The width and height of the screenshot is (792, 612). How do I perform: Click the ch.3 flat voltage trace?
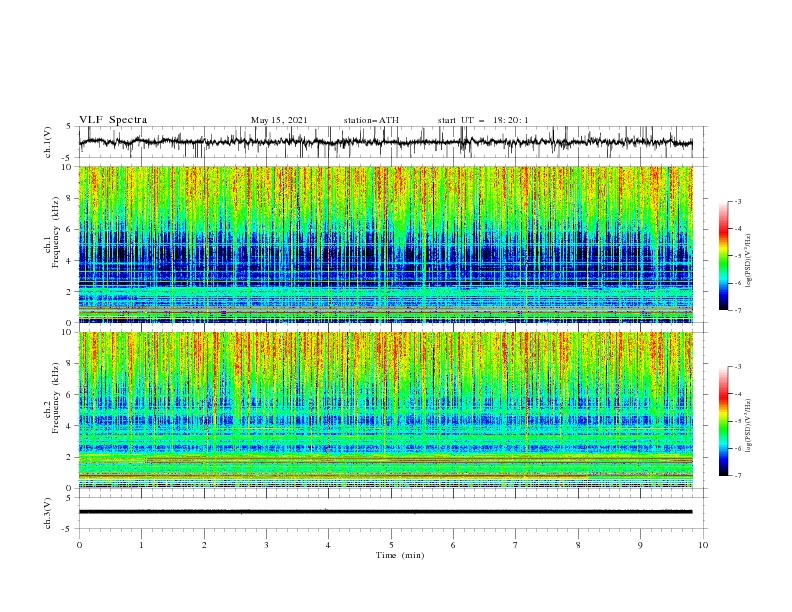(x=385, y=512)
